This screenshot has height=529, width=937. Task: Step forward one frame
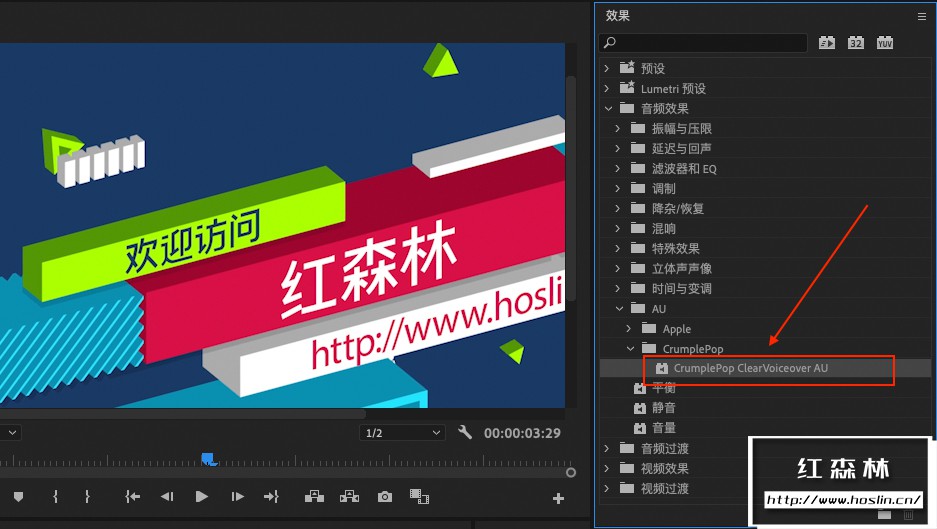tap(237, 497)
